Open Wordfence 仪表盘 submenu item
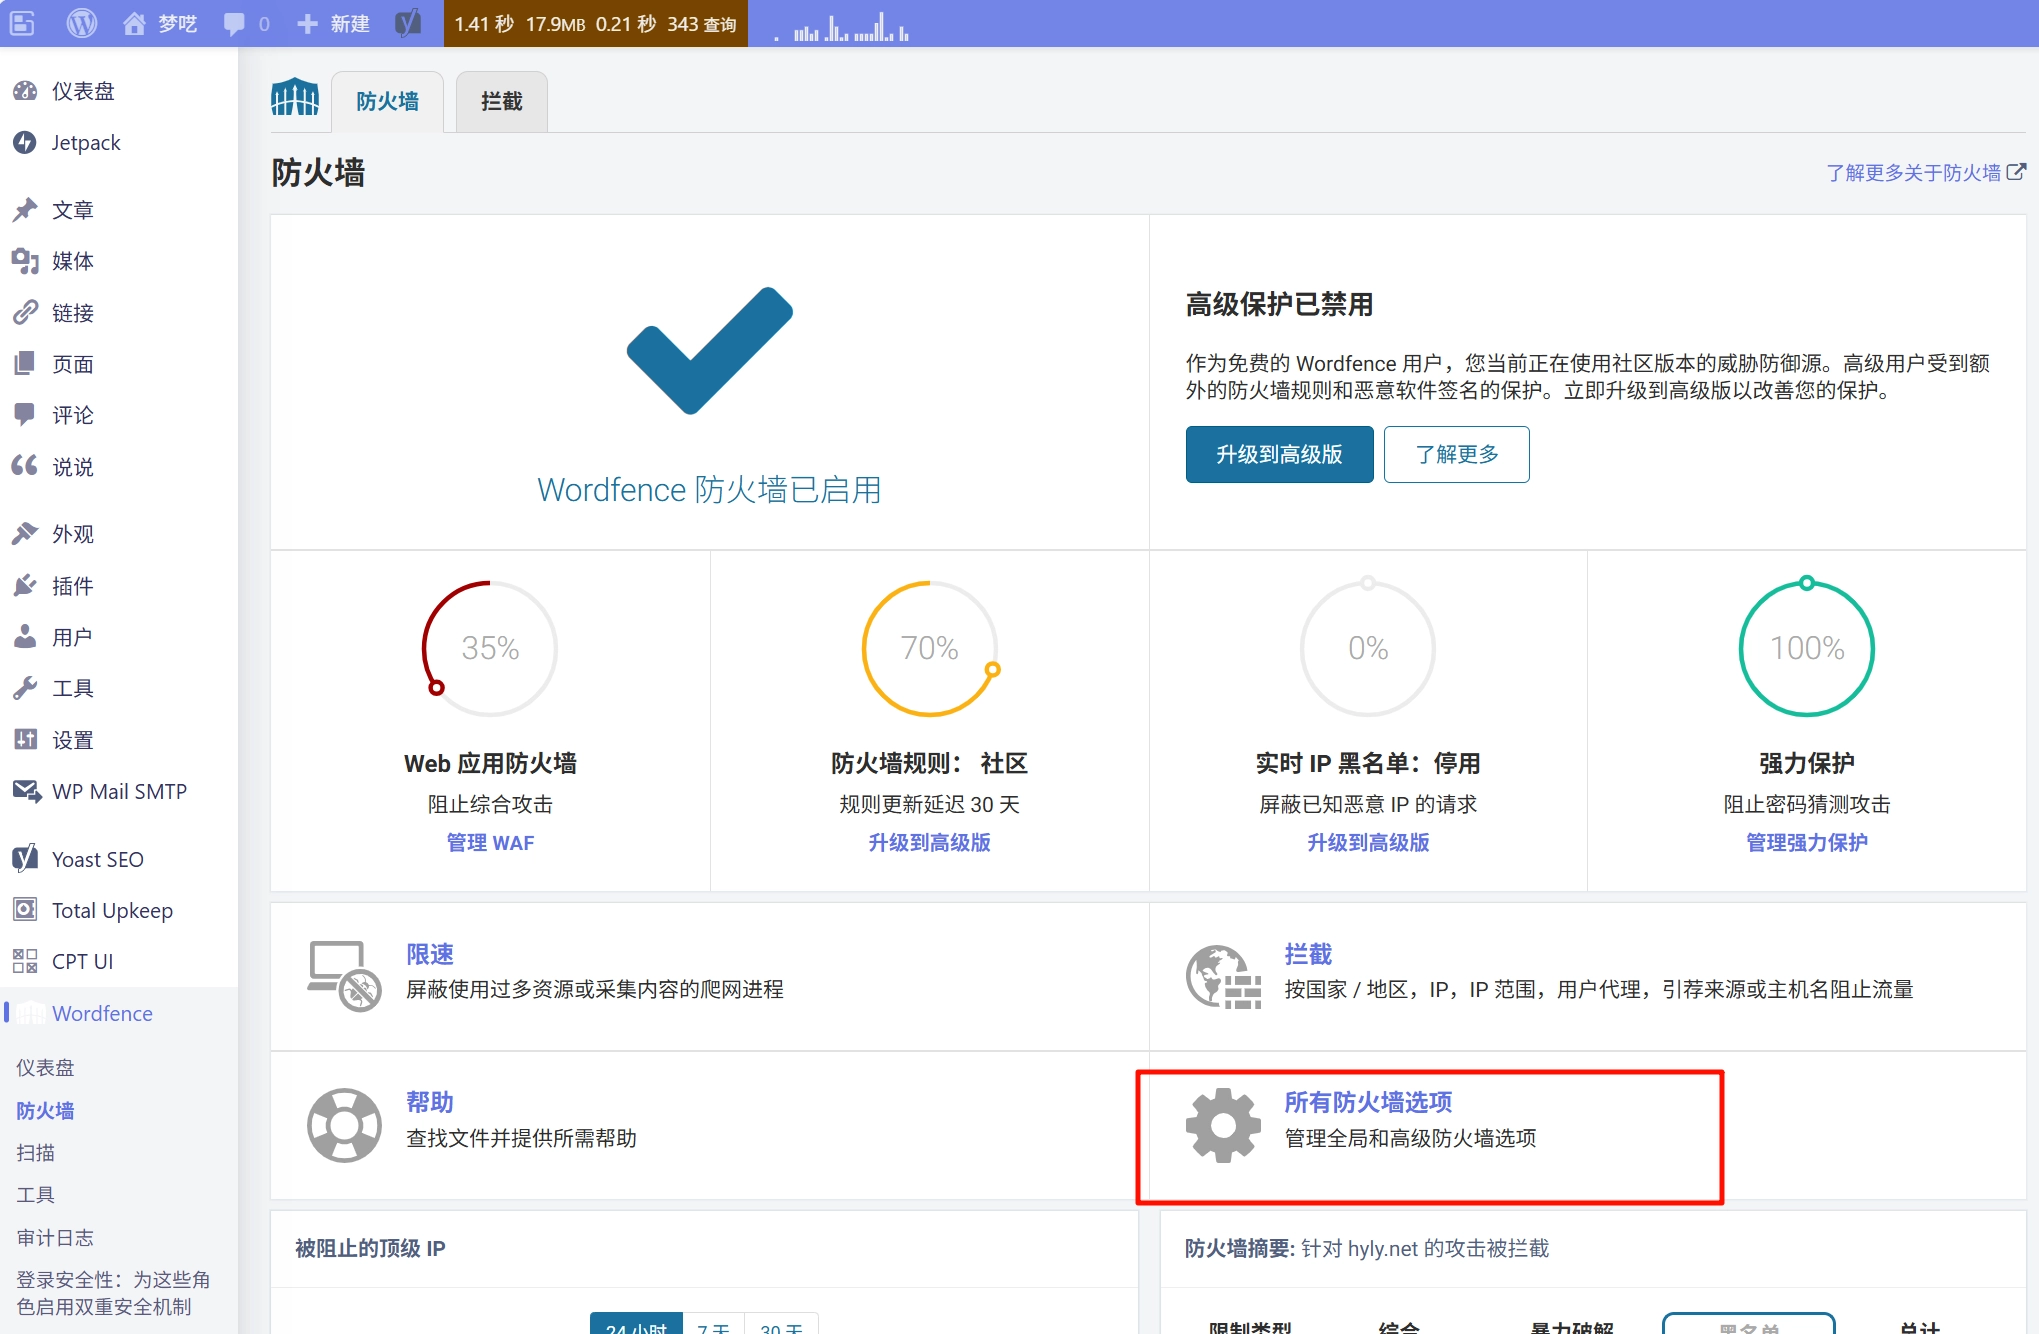This screenshot has height=1334, width=2039. (x=45, y=1067)
